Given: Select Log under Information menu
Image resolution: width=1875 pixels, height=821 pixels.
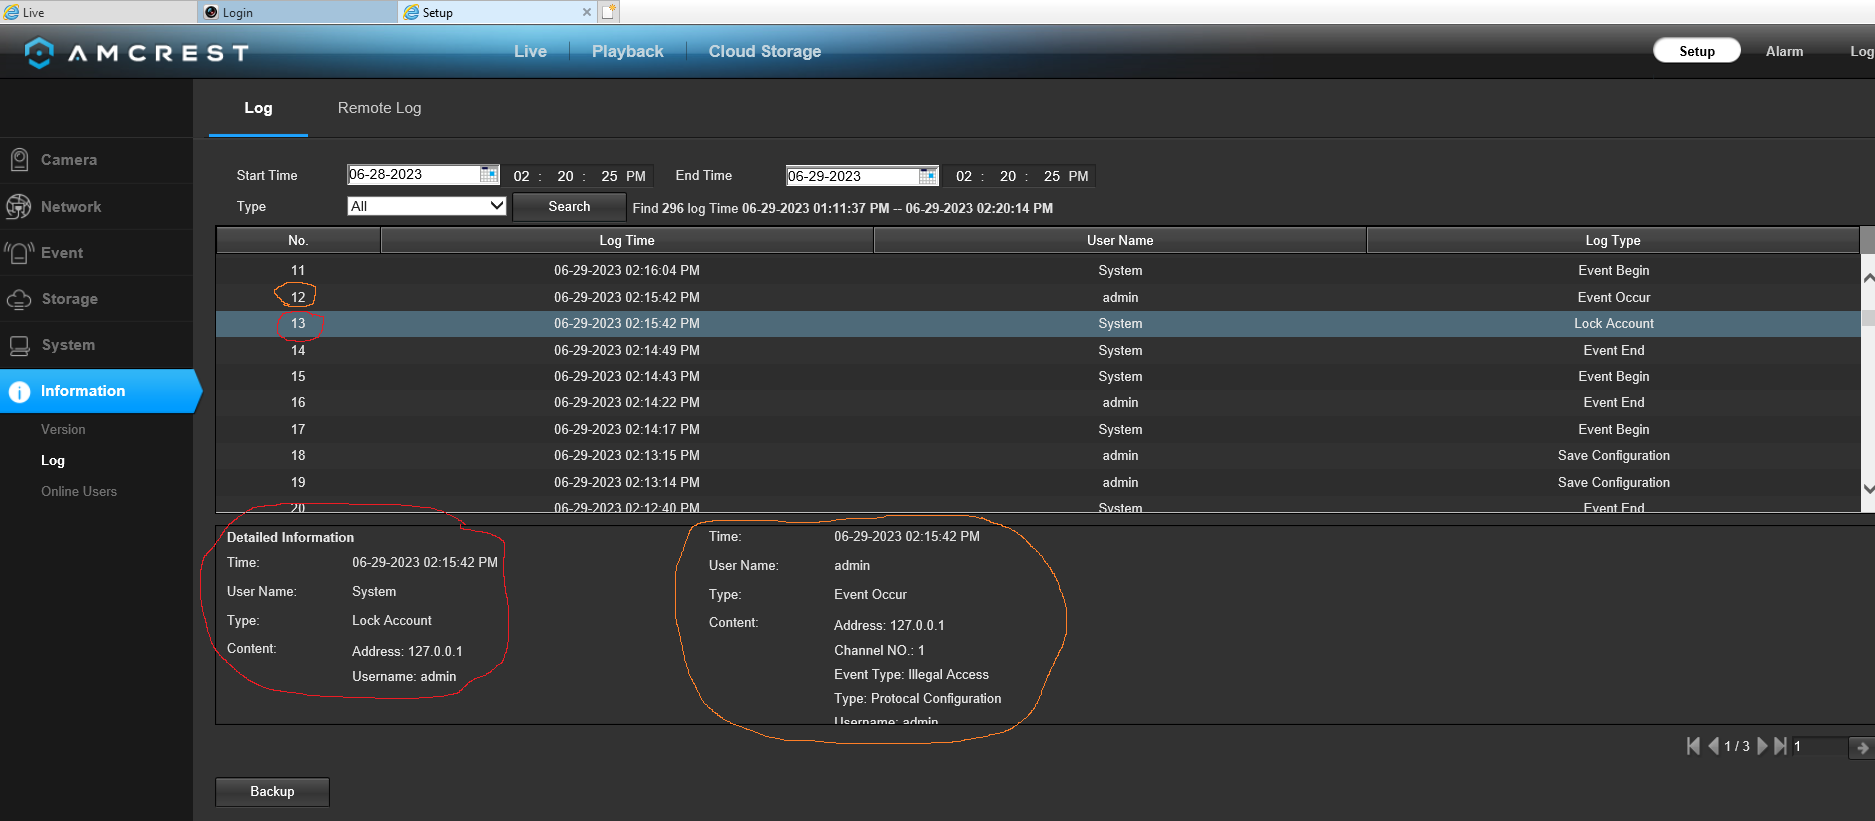Looking at the screenshot, I should (x=53, y=460).
